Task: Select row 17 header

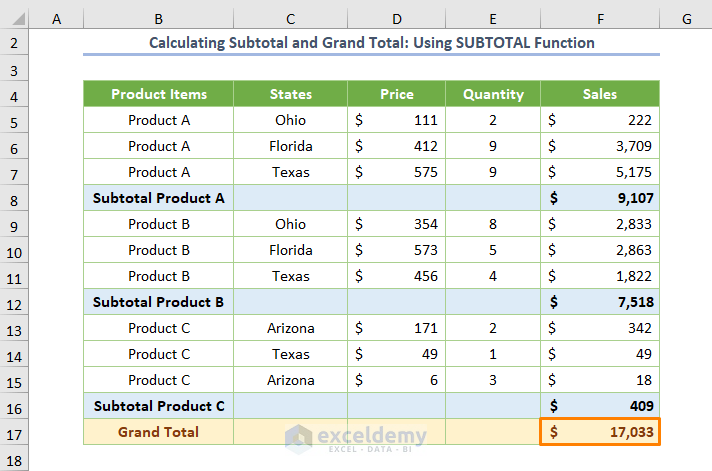Action: click(14, 432)
